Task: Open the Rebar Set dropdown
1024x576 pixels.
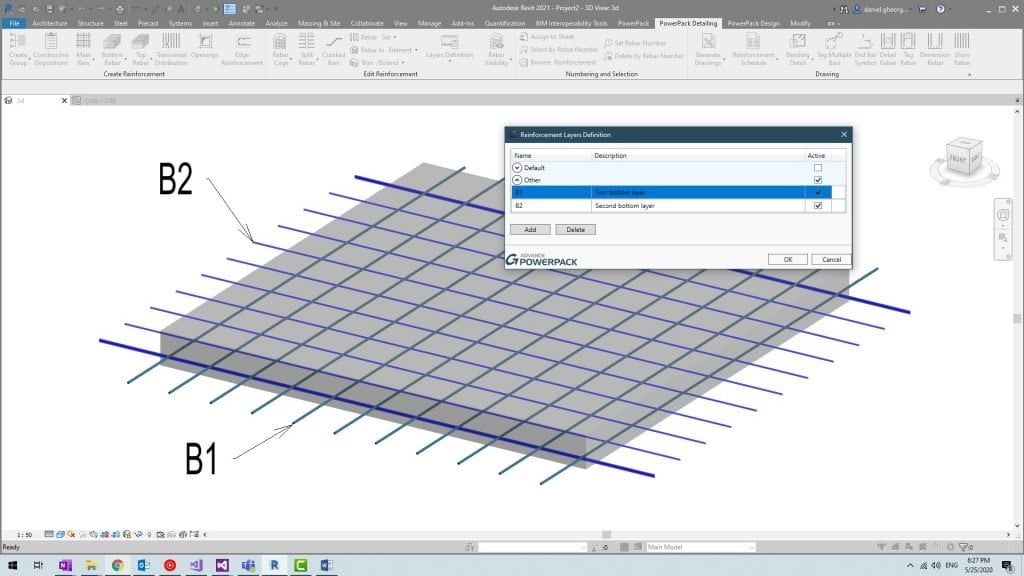Action: 374,37
